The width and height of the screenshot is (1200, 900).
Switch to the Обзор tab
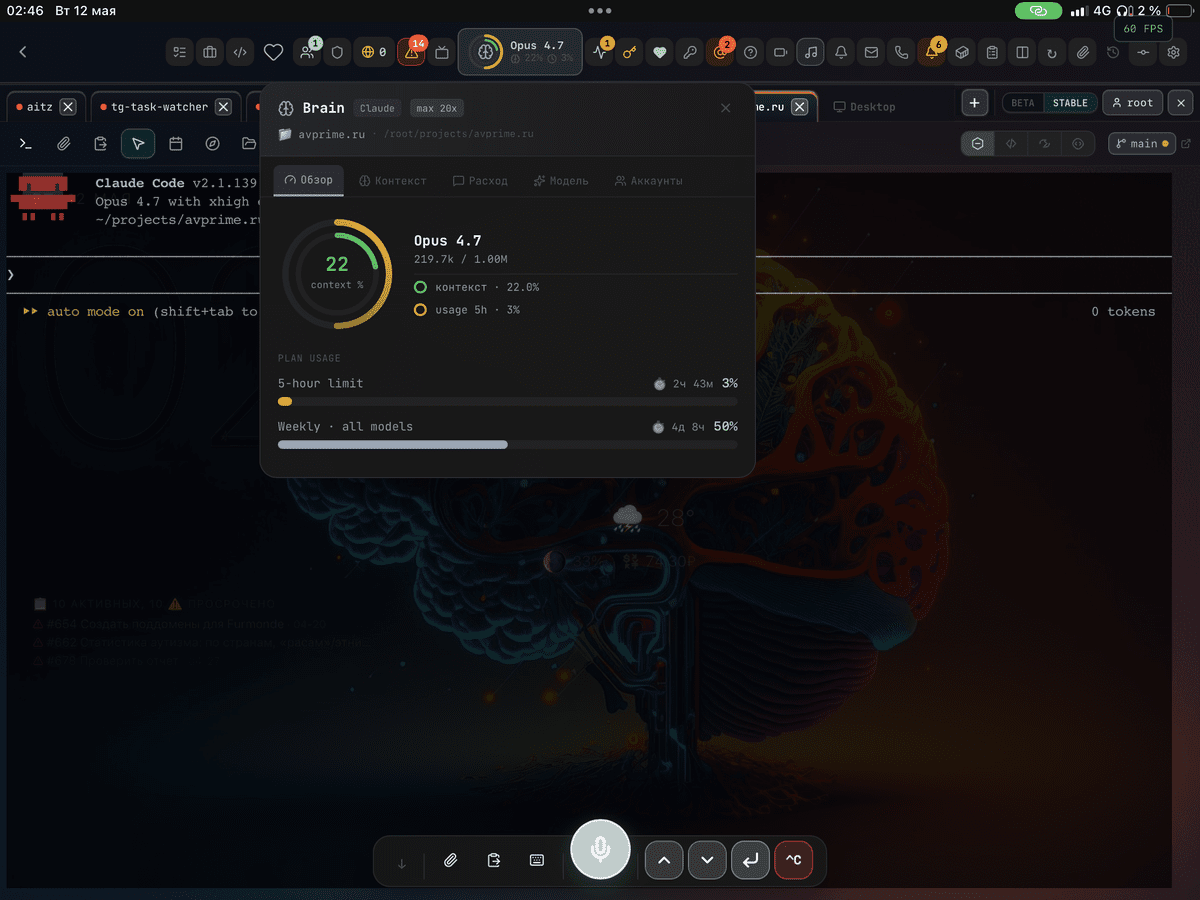[309, 181]
